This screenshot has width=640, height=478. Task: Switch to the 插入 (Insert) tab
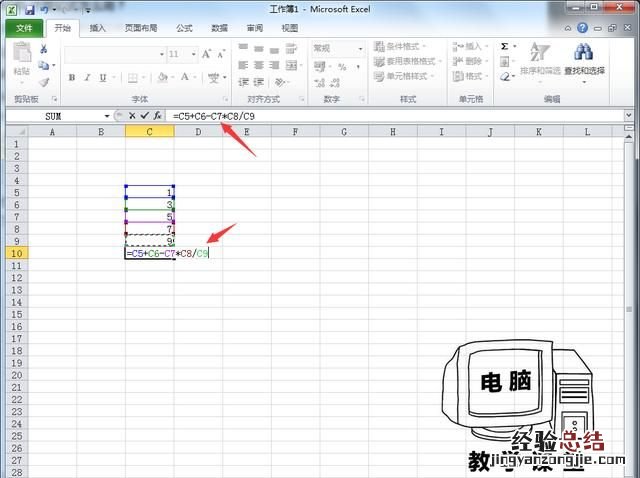(x=98, y=29)
